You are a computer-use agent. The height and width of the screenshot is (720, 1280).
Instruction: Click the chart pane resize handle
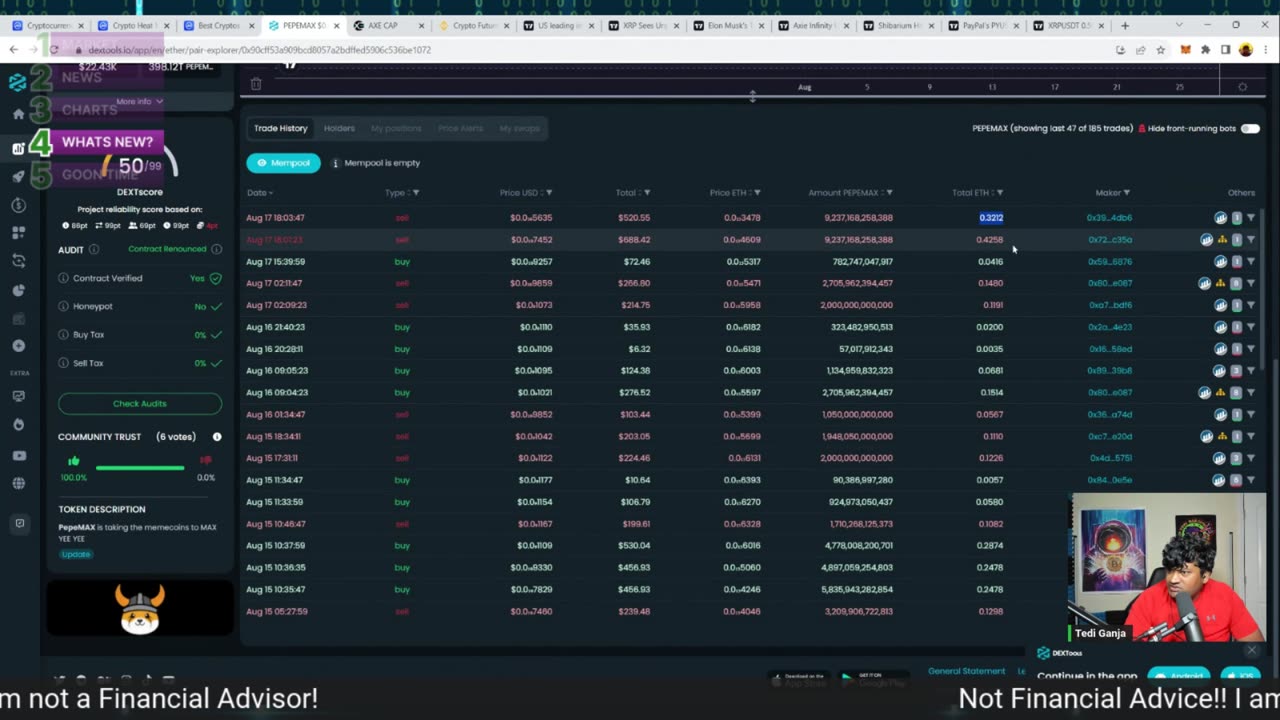pyautogui.click(x=752, y=96)
